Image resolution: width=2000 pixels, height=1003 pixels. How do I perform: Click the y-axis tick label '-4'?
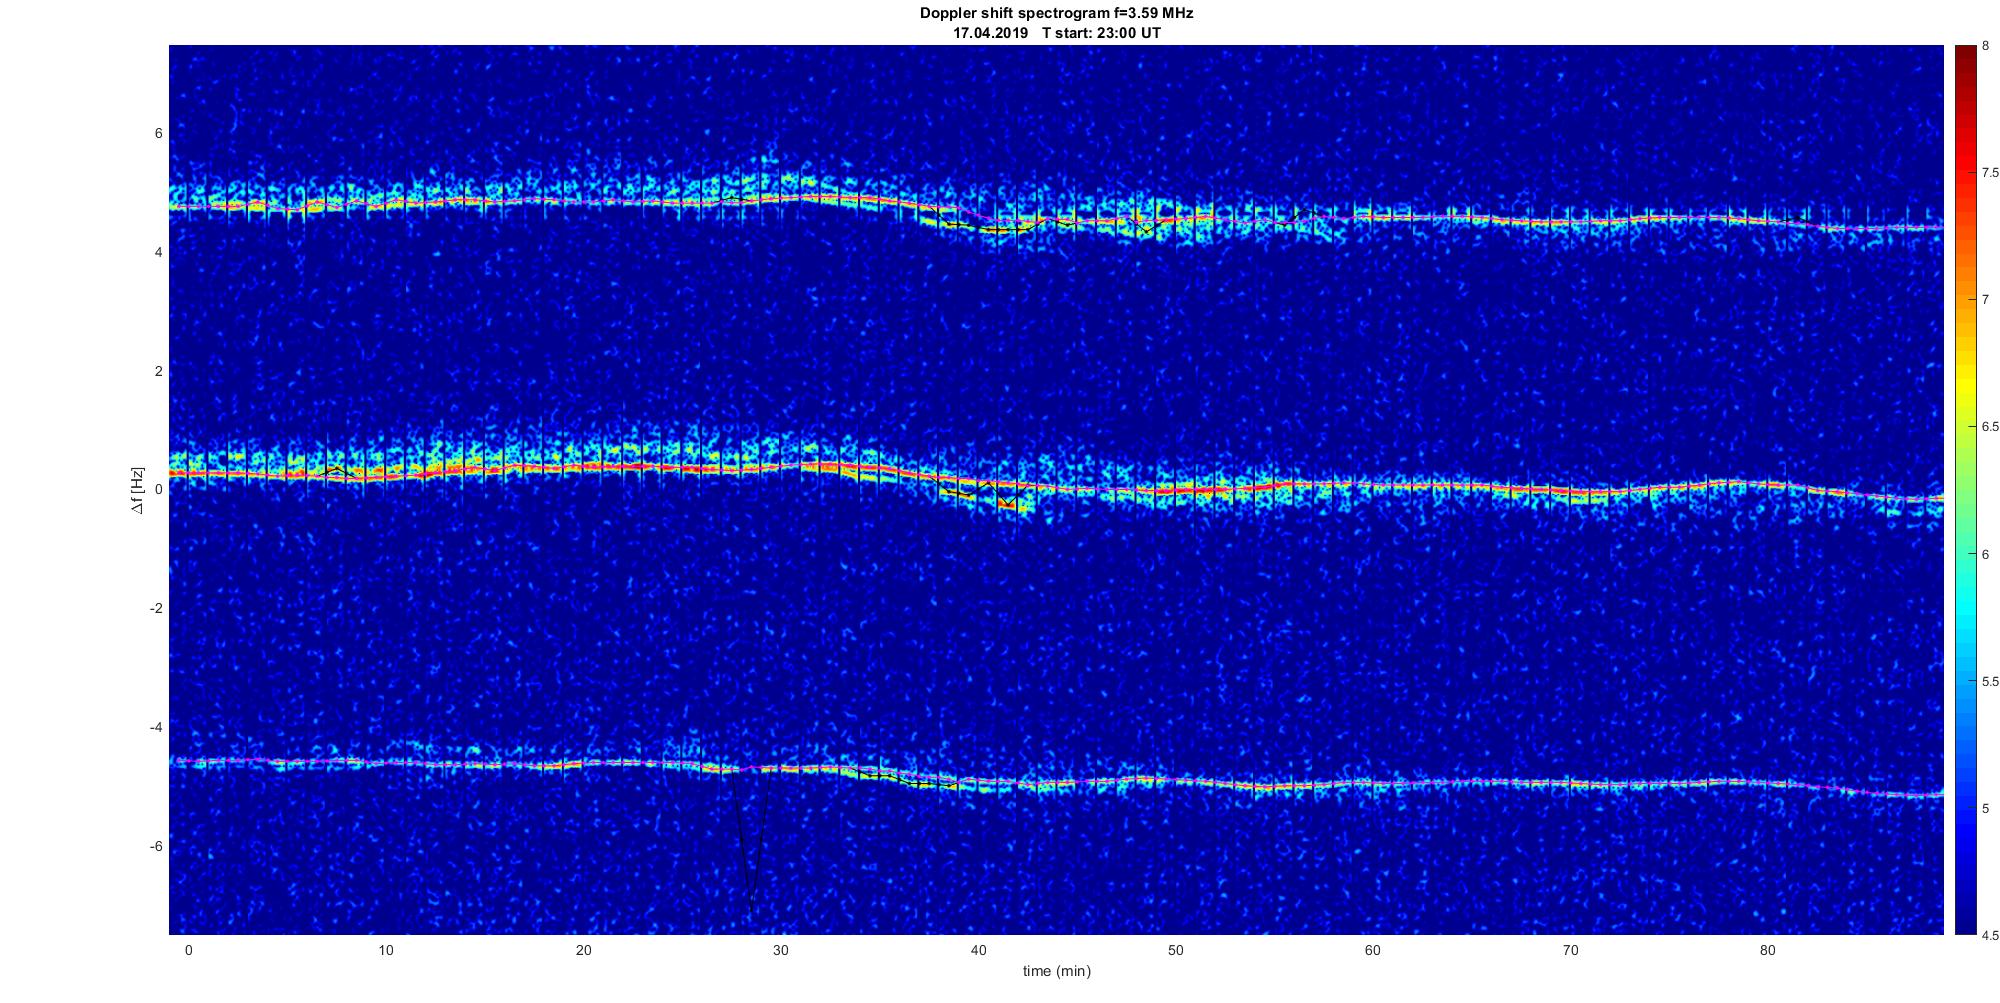point(156,727)
